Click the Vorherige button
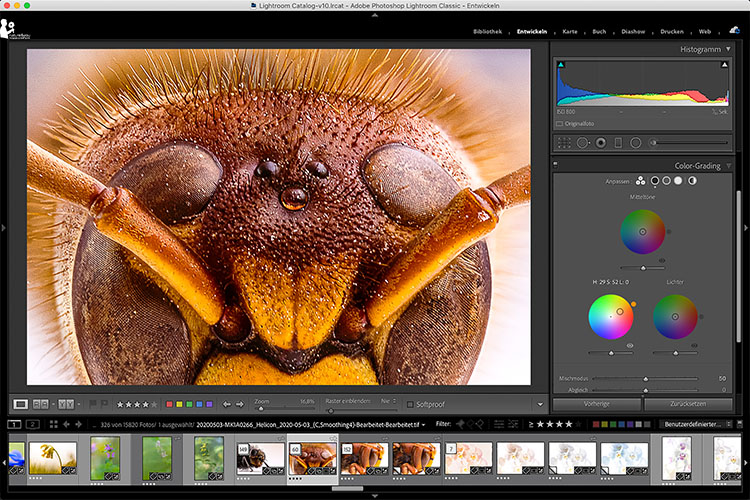This screenshot has width=750, height=500. point(595,404)
